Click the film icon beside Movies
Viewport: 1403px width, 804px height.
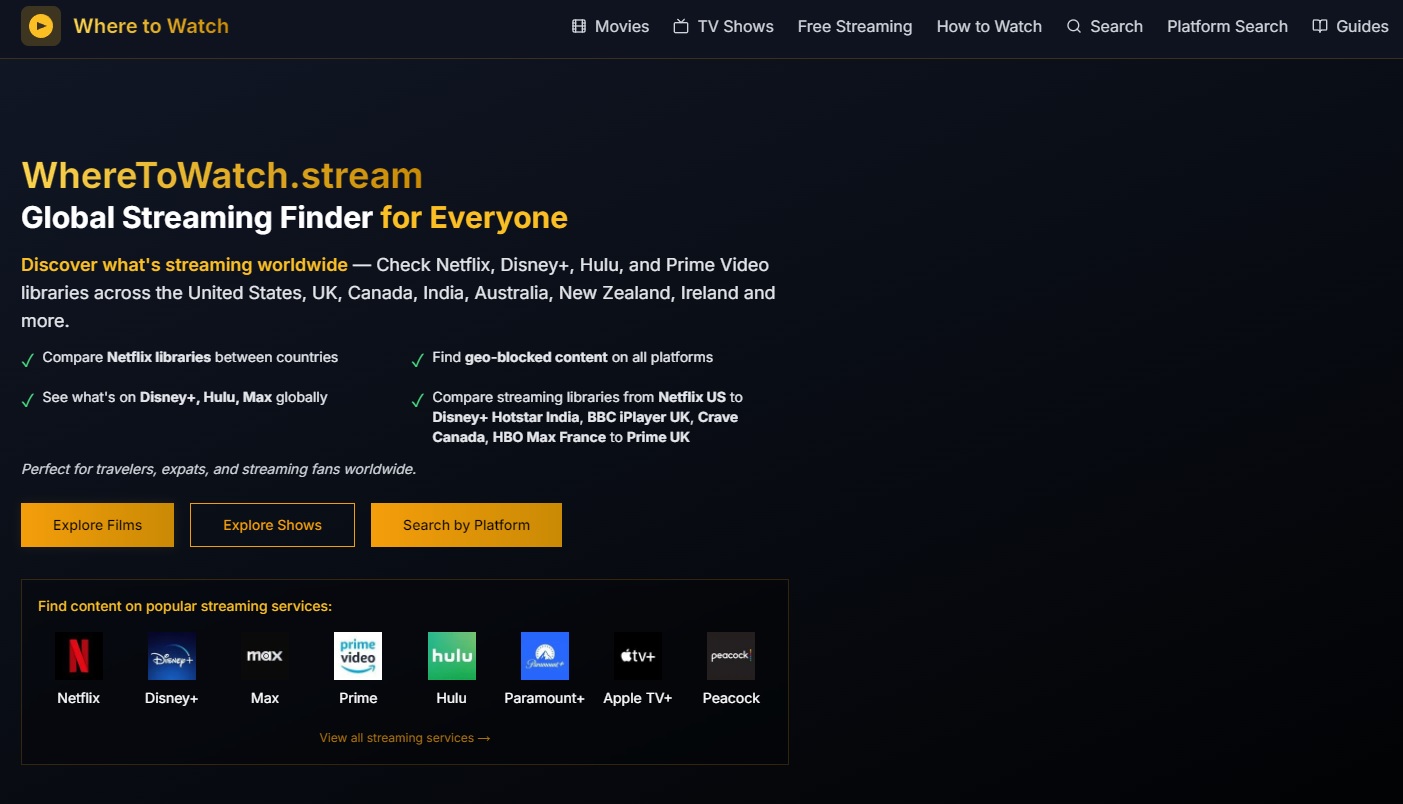(579, 27)
